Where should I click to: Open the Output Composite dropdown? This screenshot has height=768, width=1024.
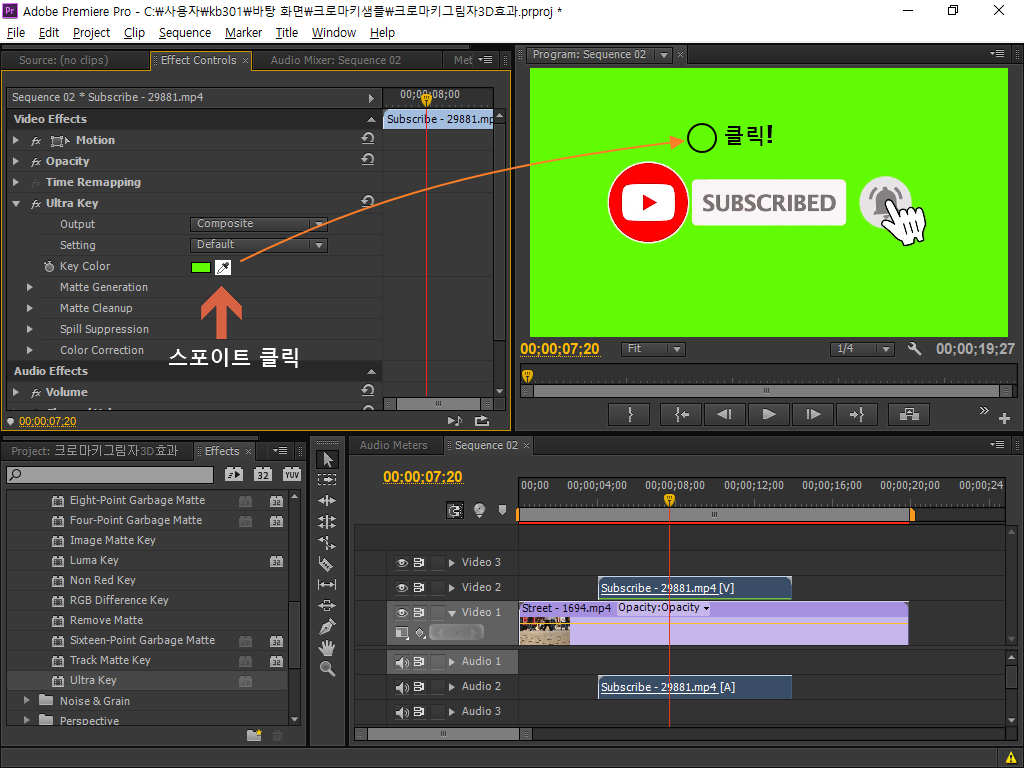click(x=259, y=224)
